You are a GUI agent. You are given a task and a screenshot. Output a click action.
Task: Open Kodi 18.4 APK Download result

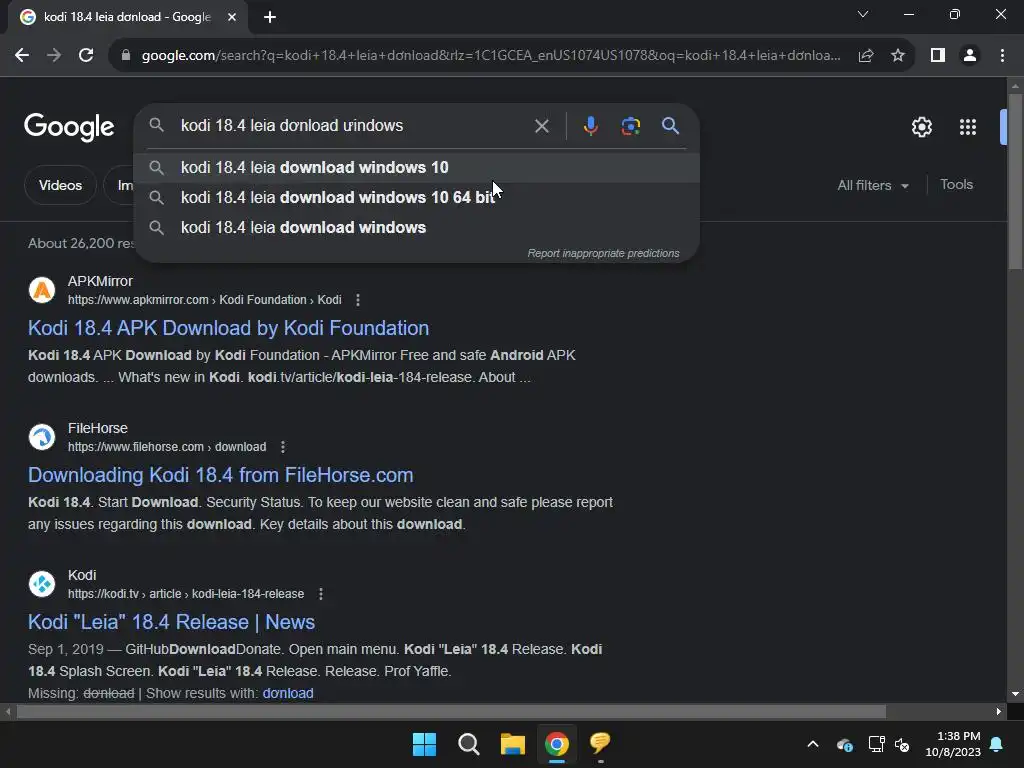tap(229, 328)
